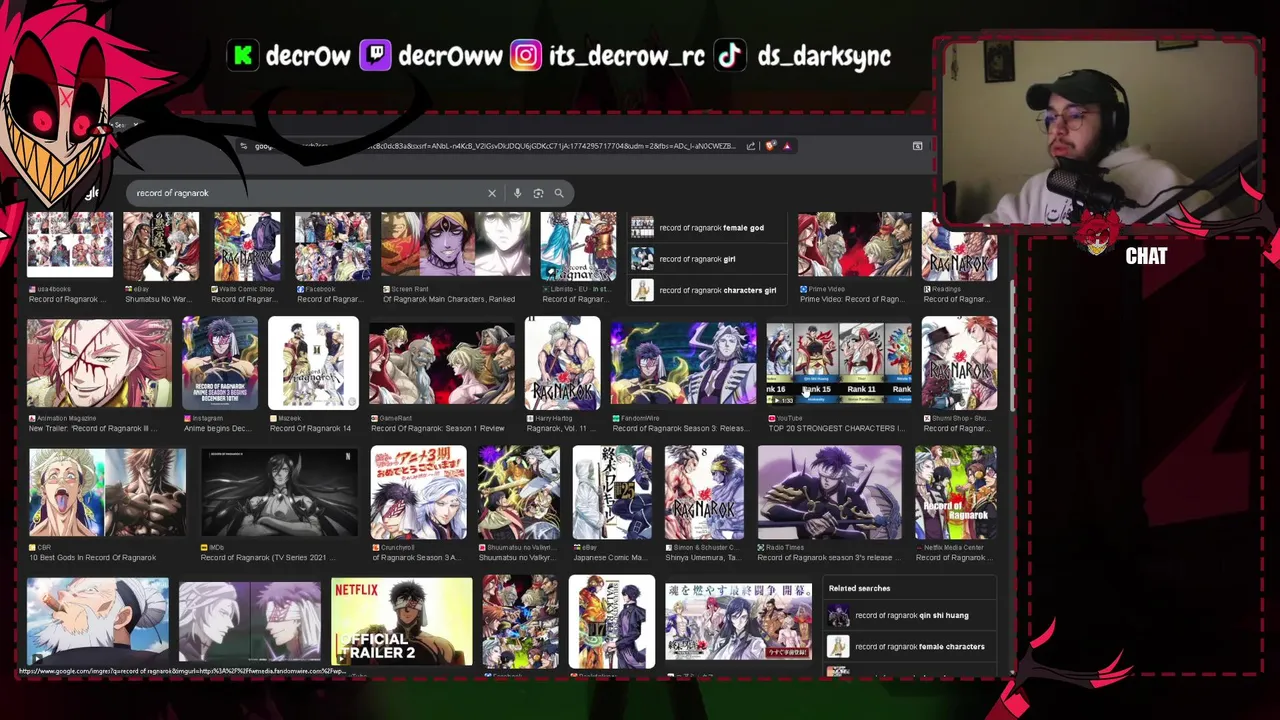
Task: Click the 10 Best Gods In Record Of Ragnarok caption
Action: 92,557
